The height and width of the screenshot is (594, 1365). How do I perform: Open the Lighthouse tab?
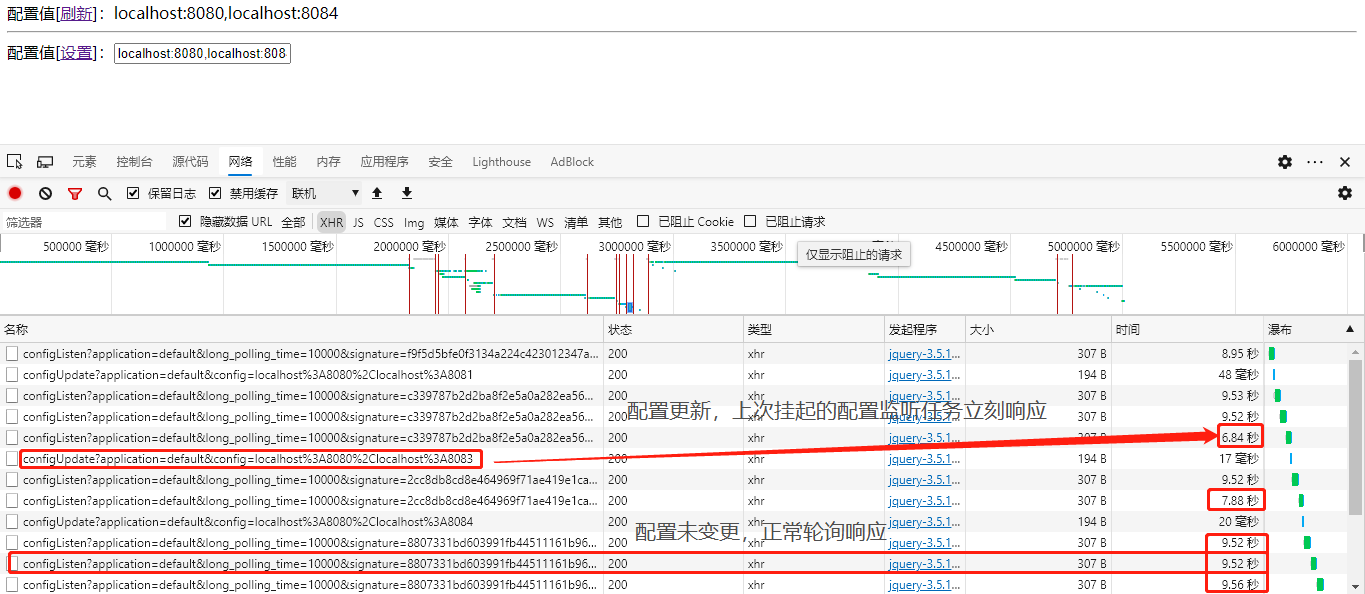501,161
